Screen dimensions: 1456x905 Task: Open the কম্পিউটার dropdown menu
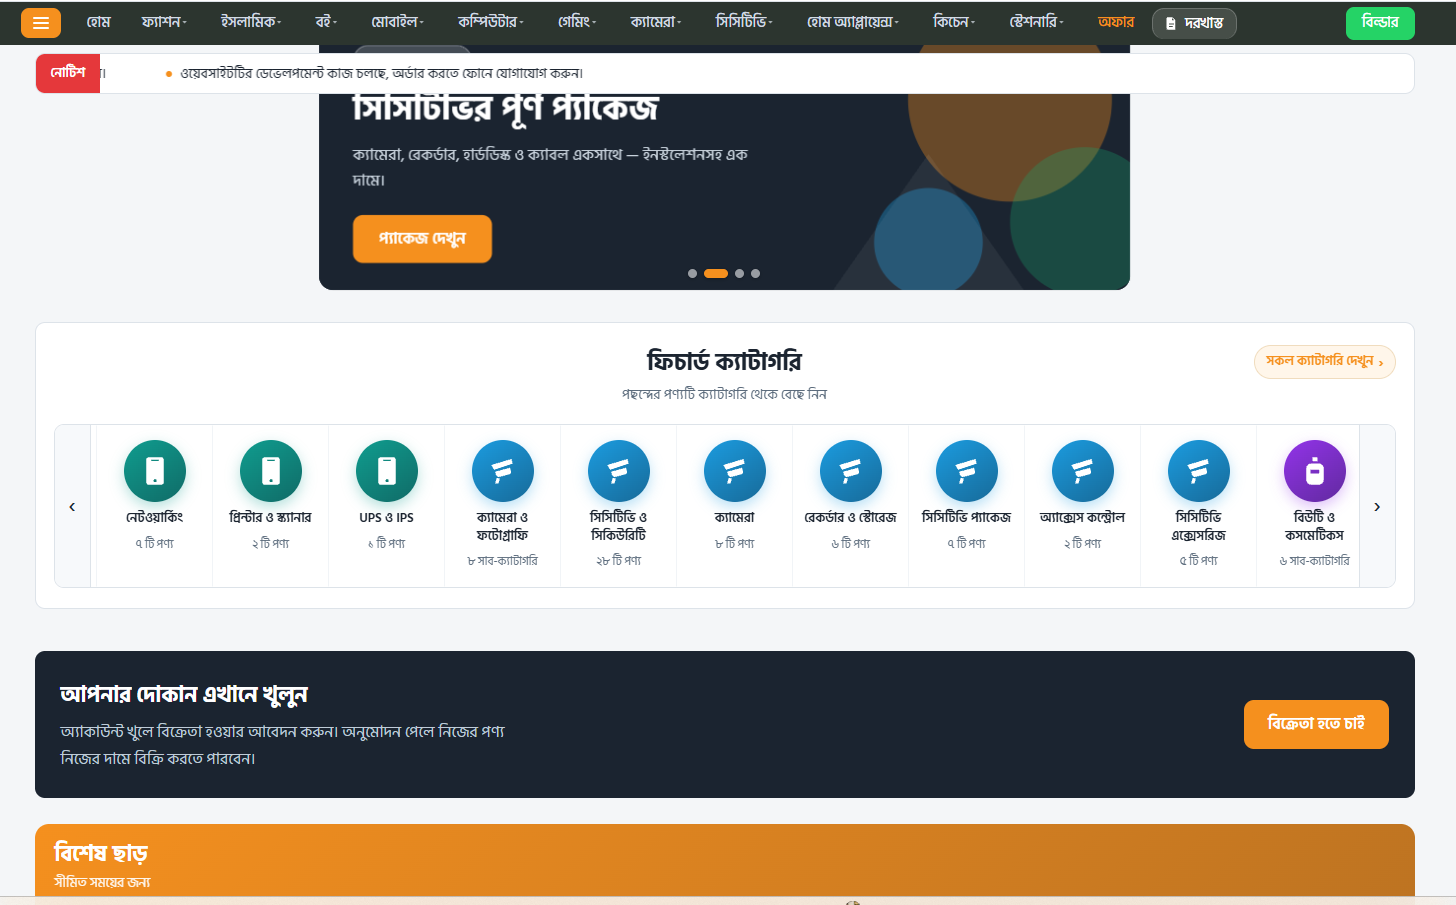pos(490,22)
